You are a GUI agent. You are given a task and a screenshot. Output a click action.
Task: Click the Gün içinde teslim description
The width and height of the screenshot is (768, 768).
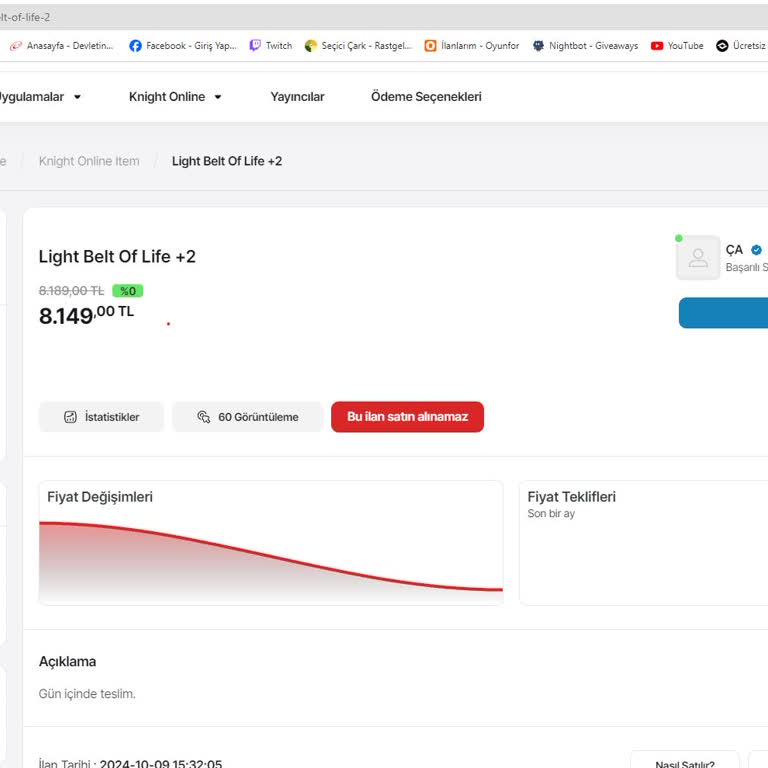87,694
